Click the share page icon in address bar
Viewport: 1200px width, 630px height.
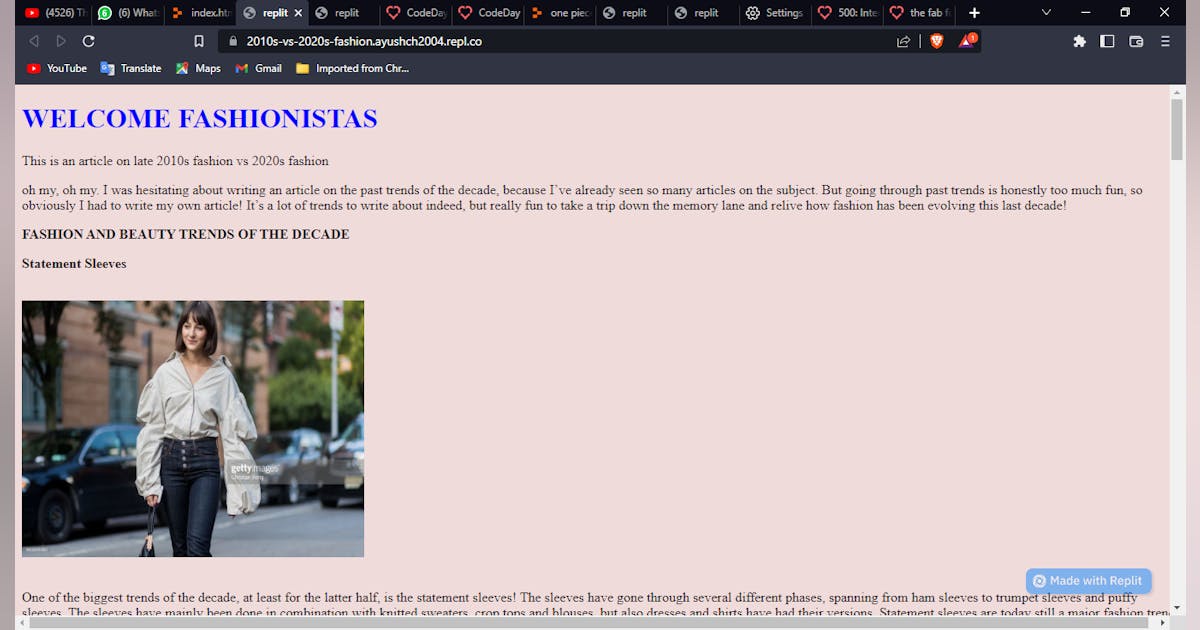click(903, 41)
